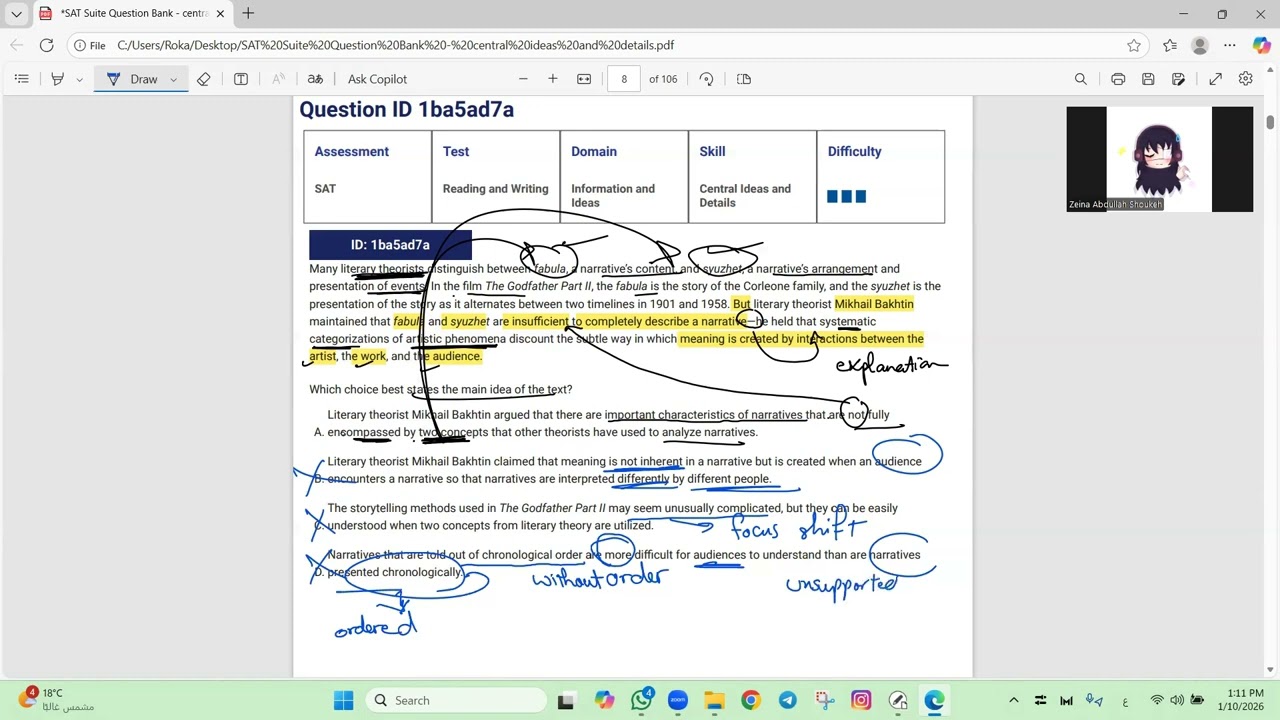Click the 'ID: 1ba5ad7a' blue banner
Viewport: 1280px width, 720px height.
(x=390, y=244)
